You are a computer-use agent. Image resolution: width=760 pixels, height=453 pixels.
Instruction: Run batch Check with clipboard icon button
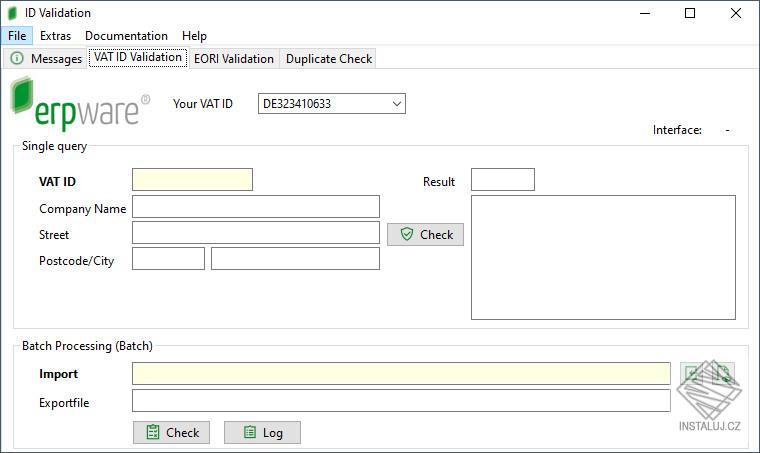[x=172, y=432]
